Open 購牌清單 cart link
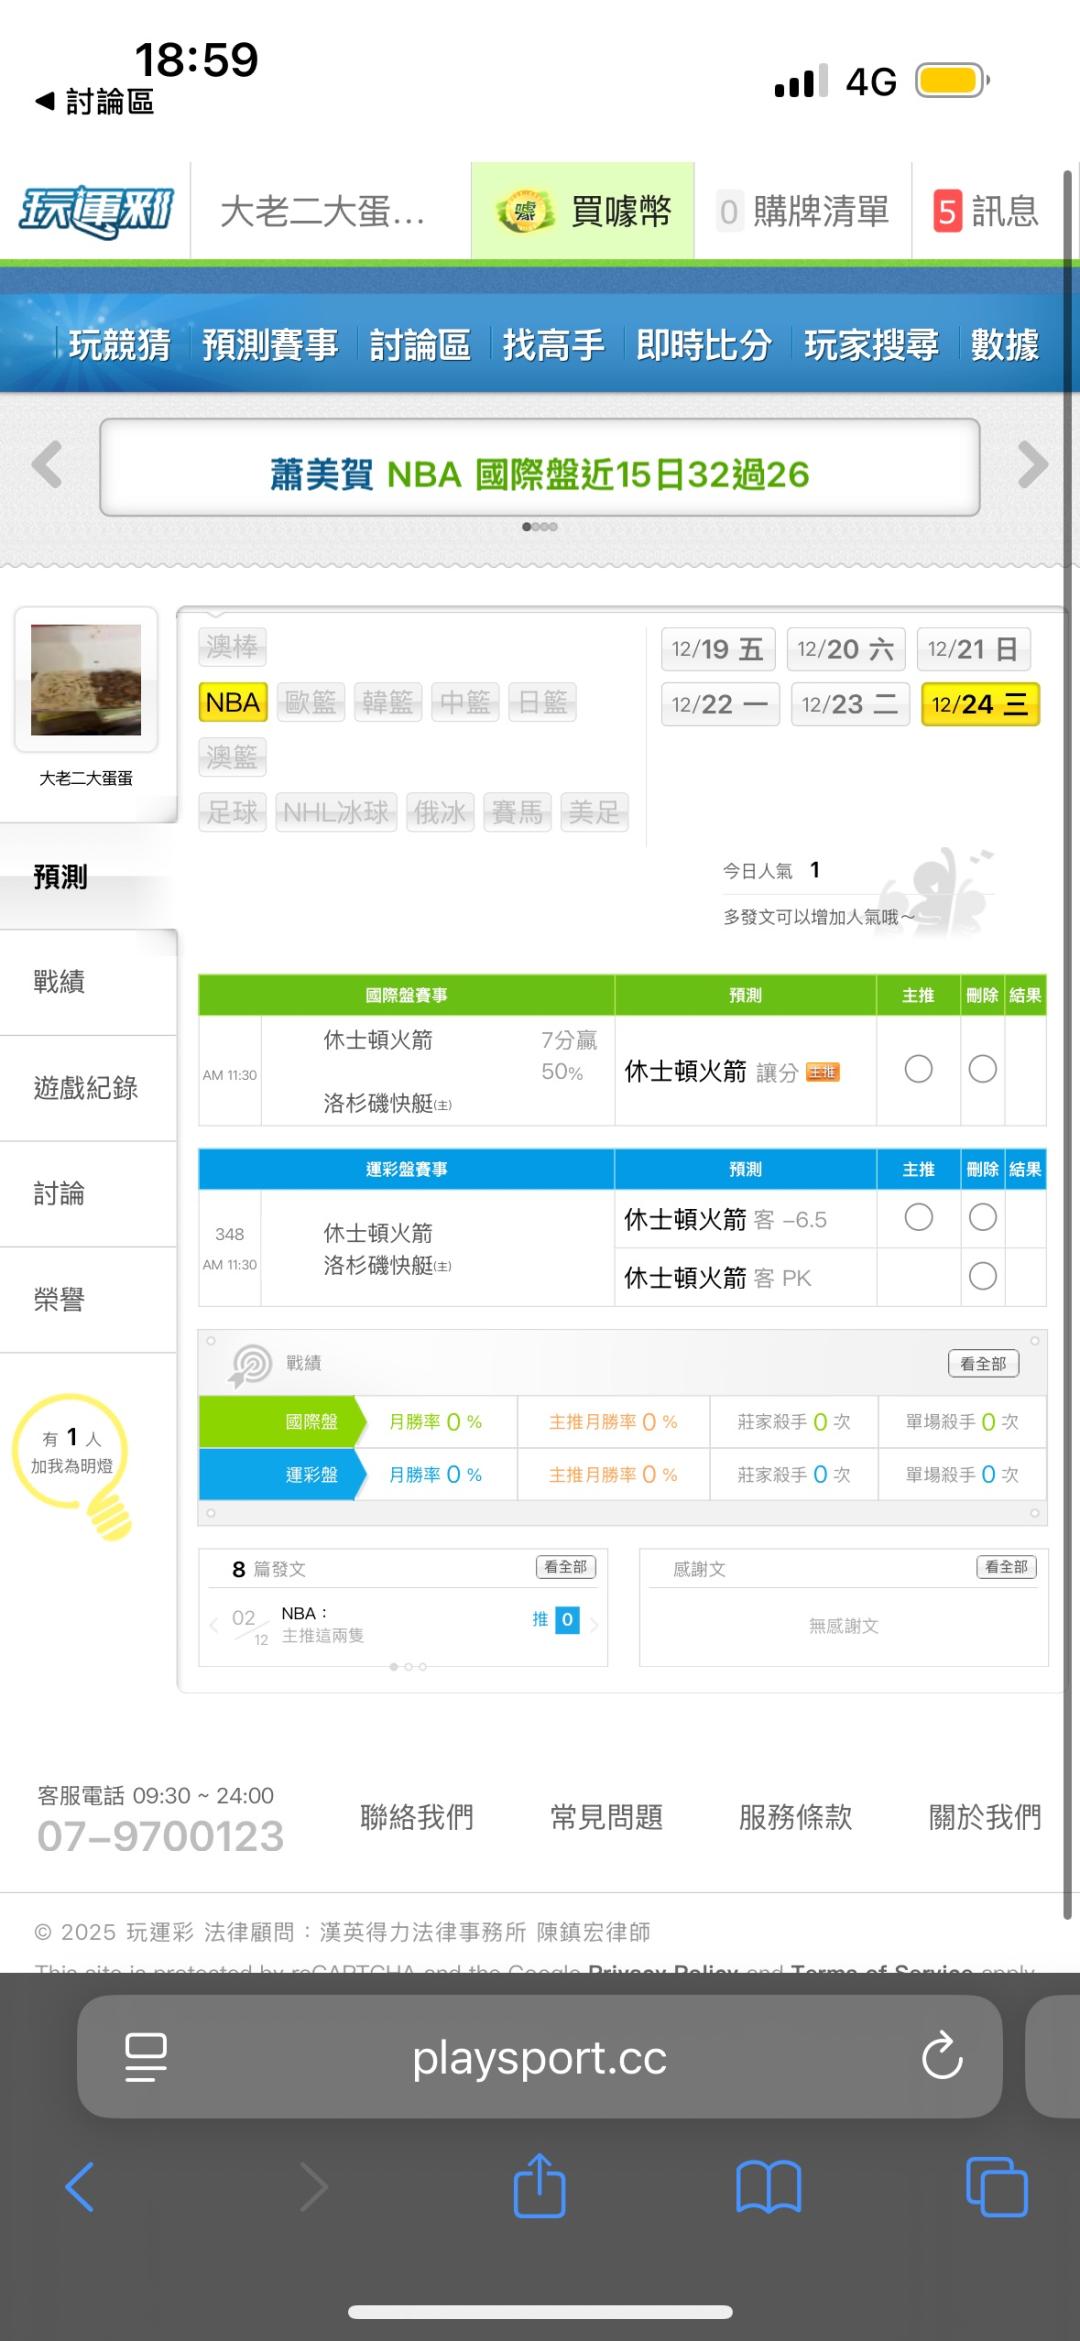This screenshot has height=2341, width=1080. pos(803,211)
